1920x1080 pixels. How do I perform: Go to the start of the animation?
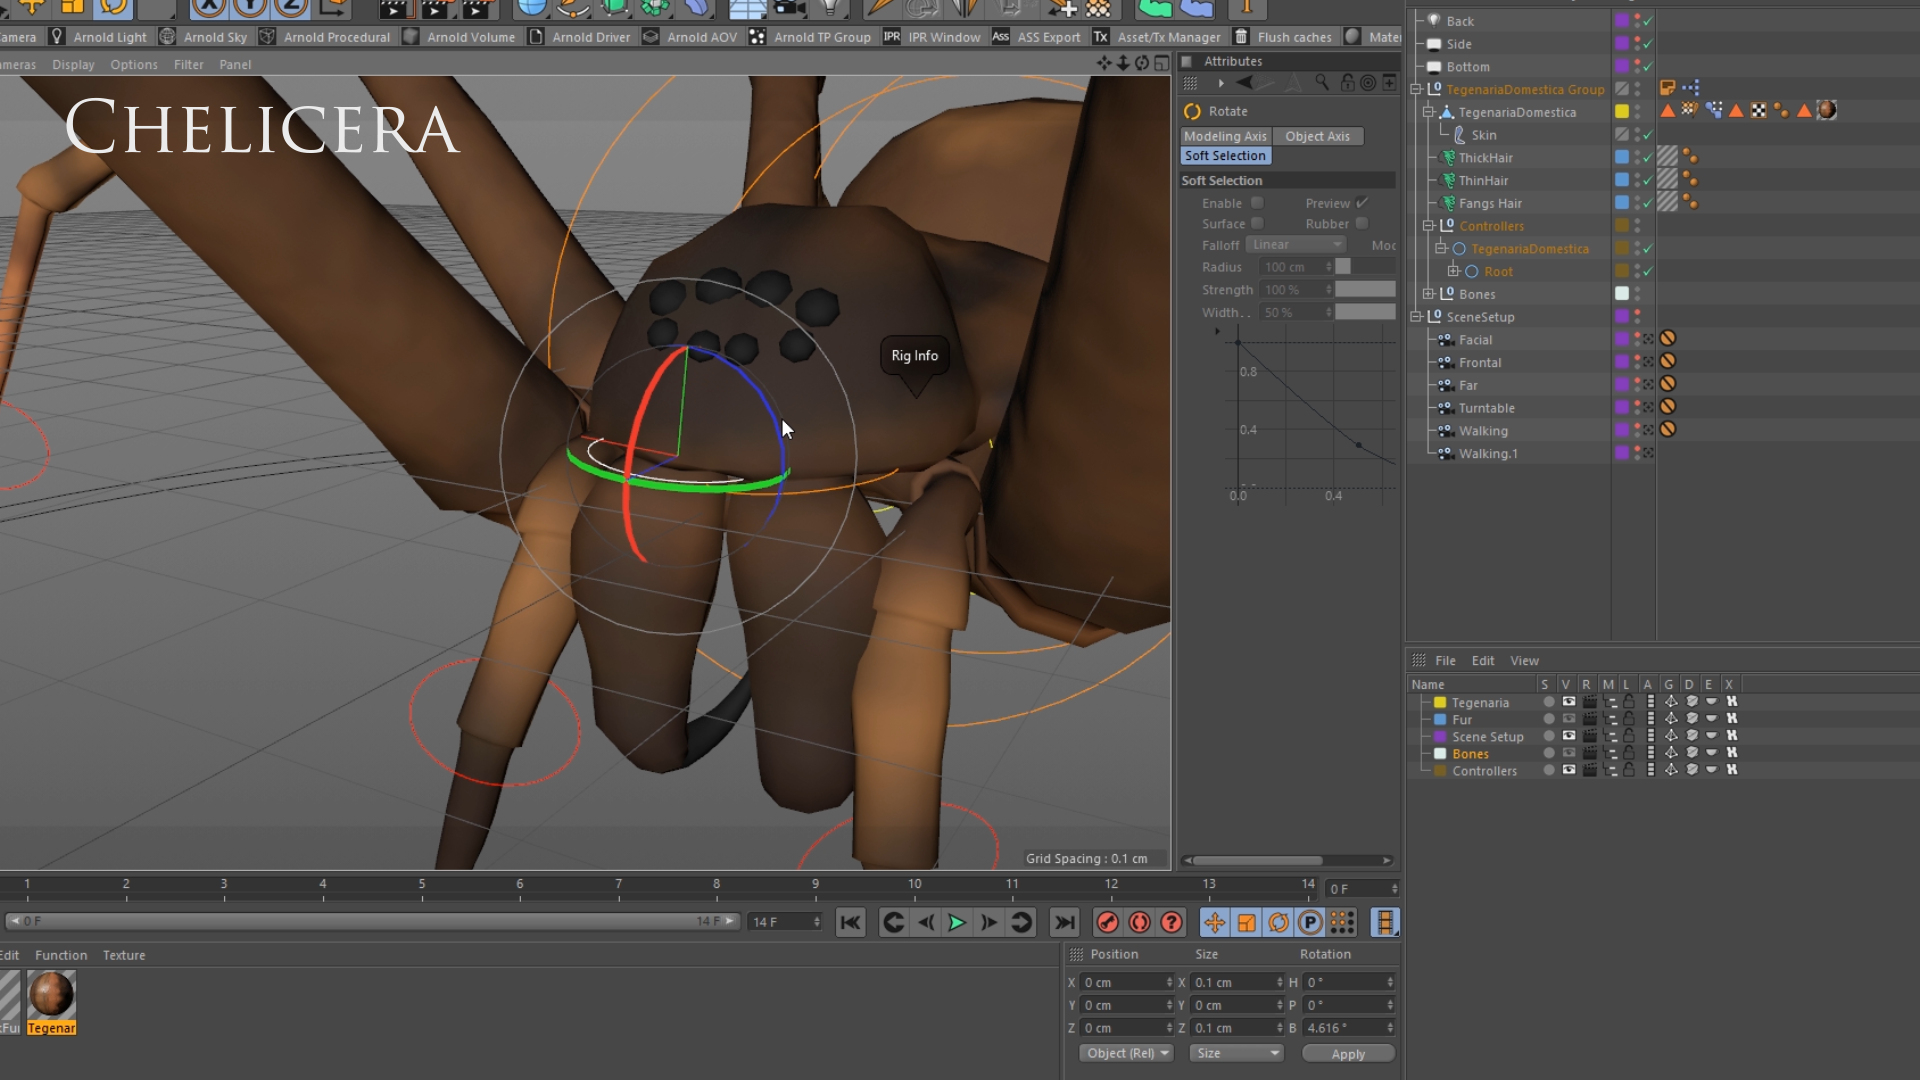pyautogui.click(x=850, y=922)
